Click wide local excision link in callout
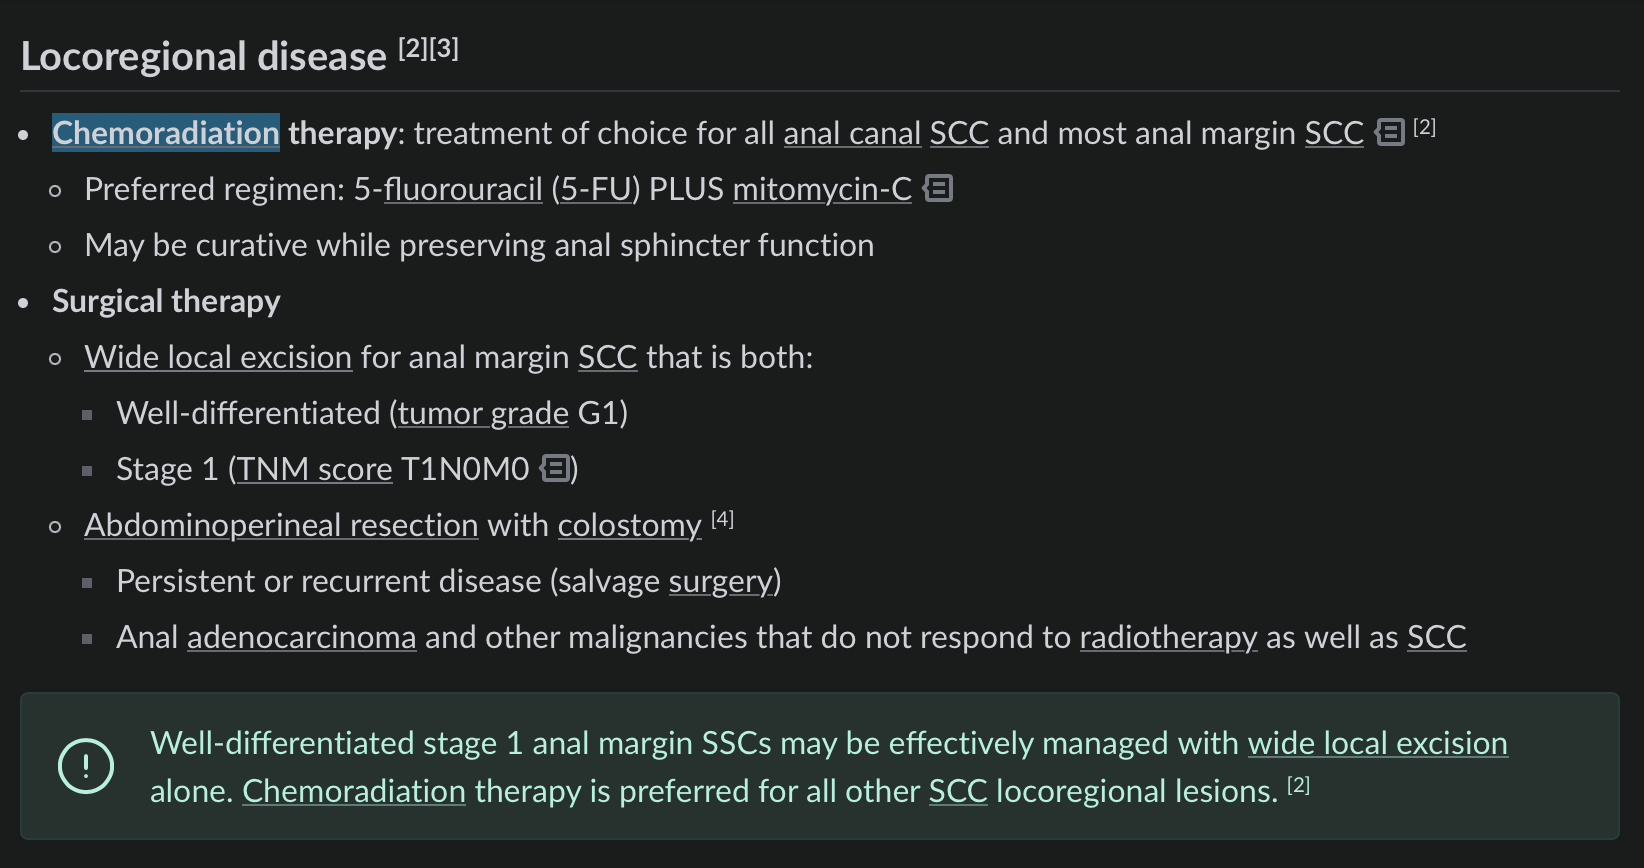 click(x=1377, y=743)
